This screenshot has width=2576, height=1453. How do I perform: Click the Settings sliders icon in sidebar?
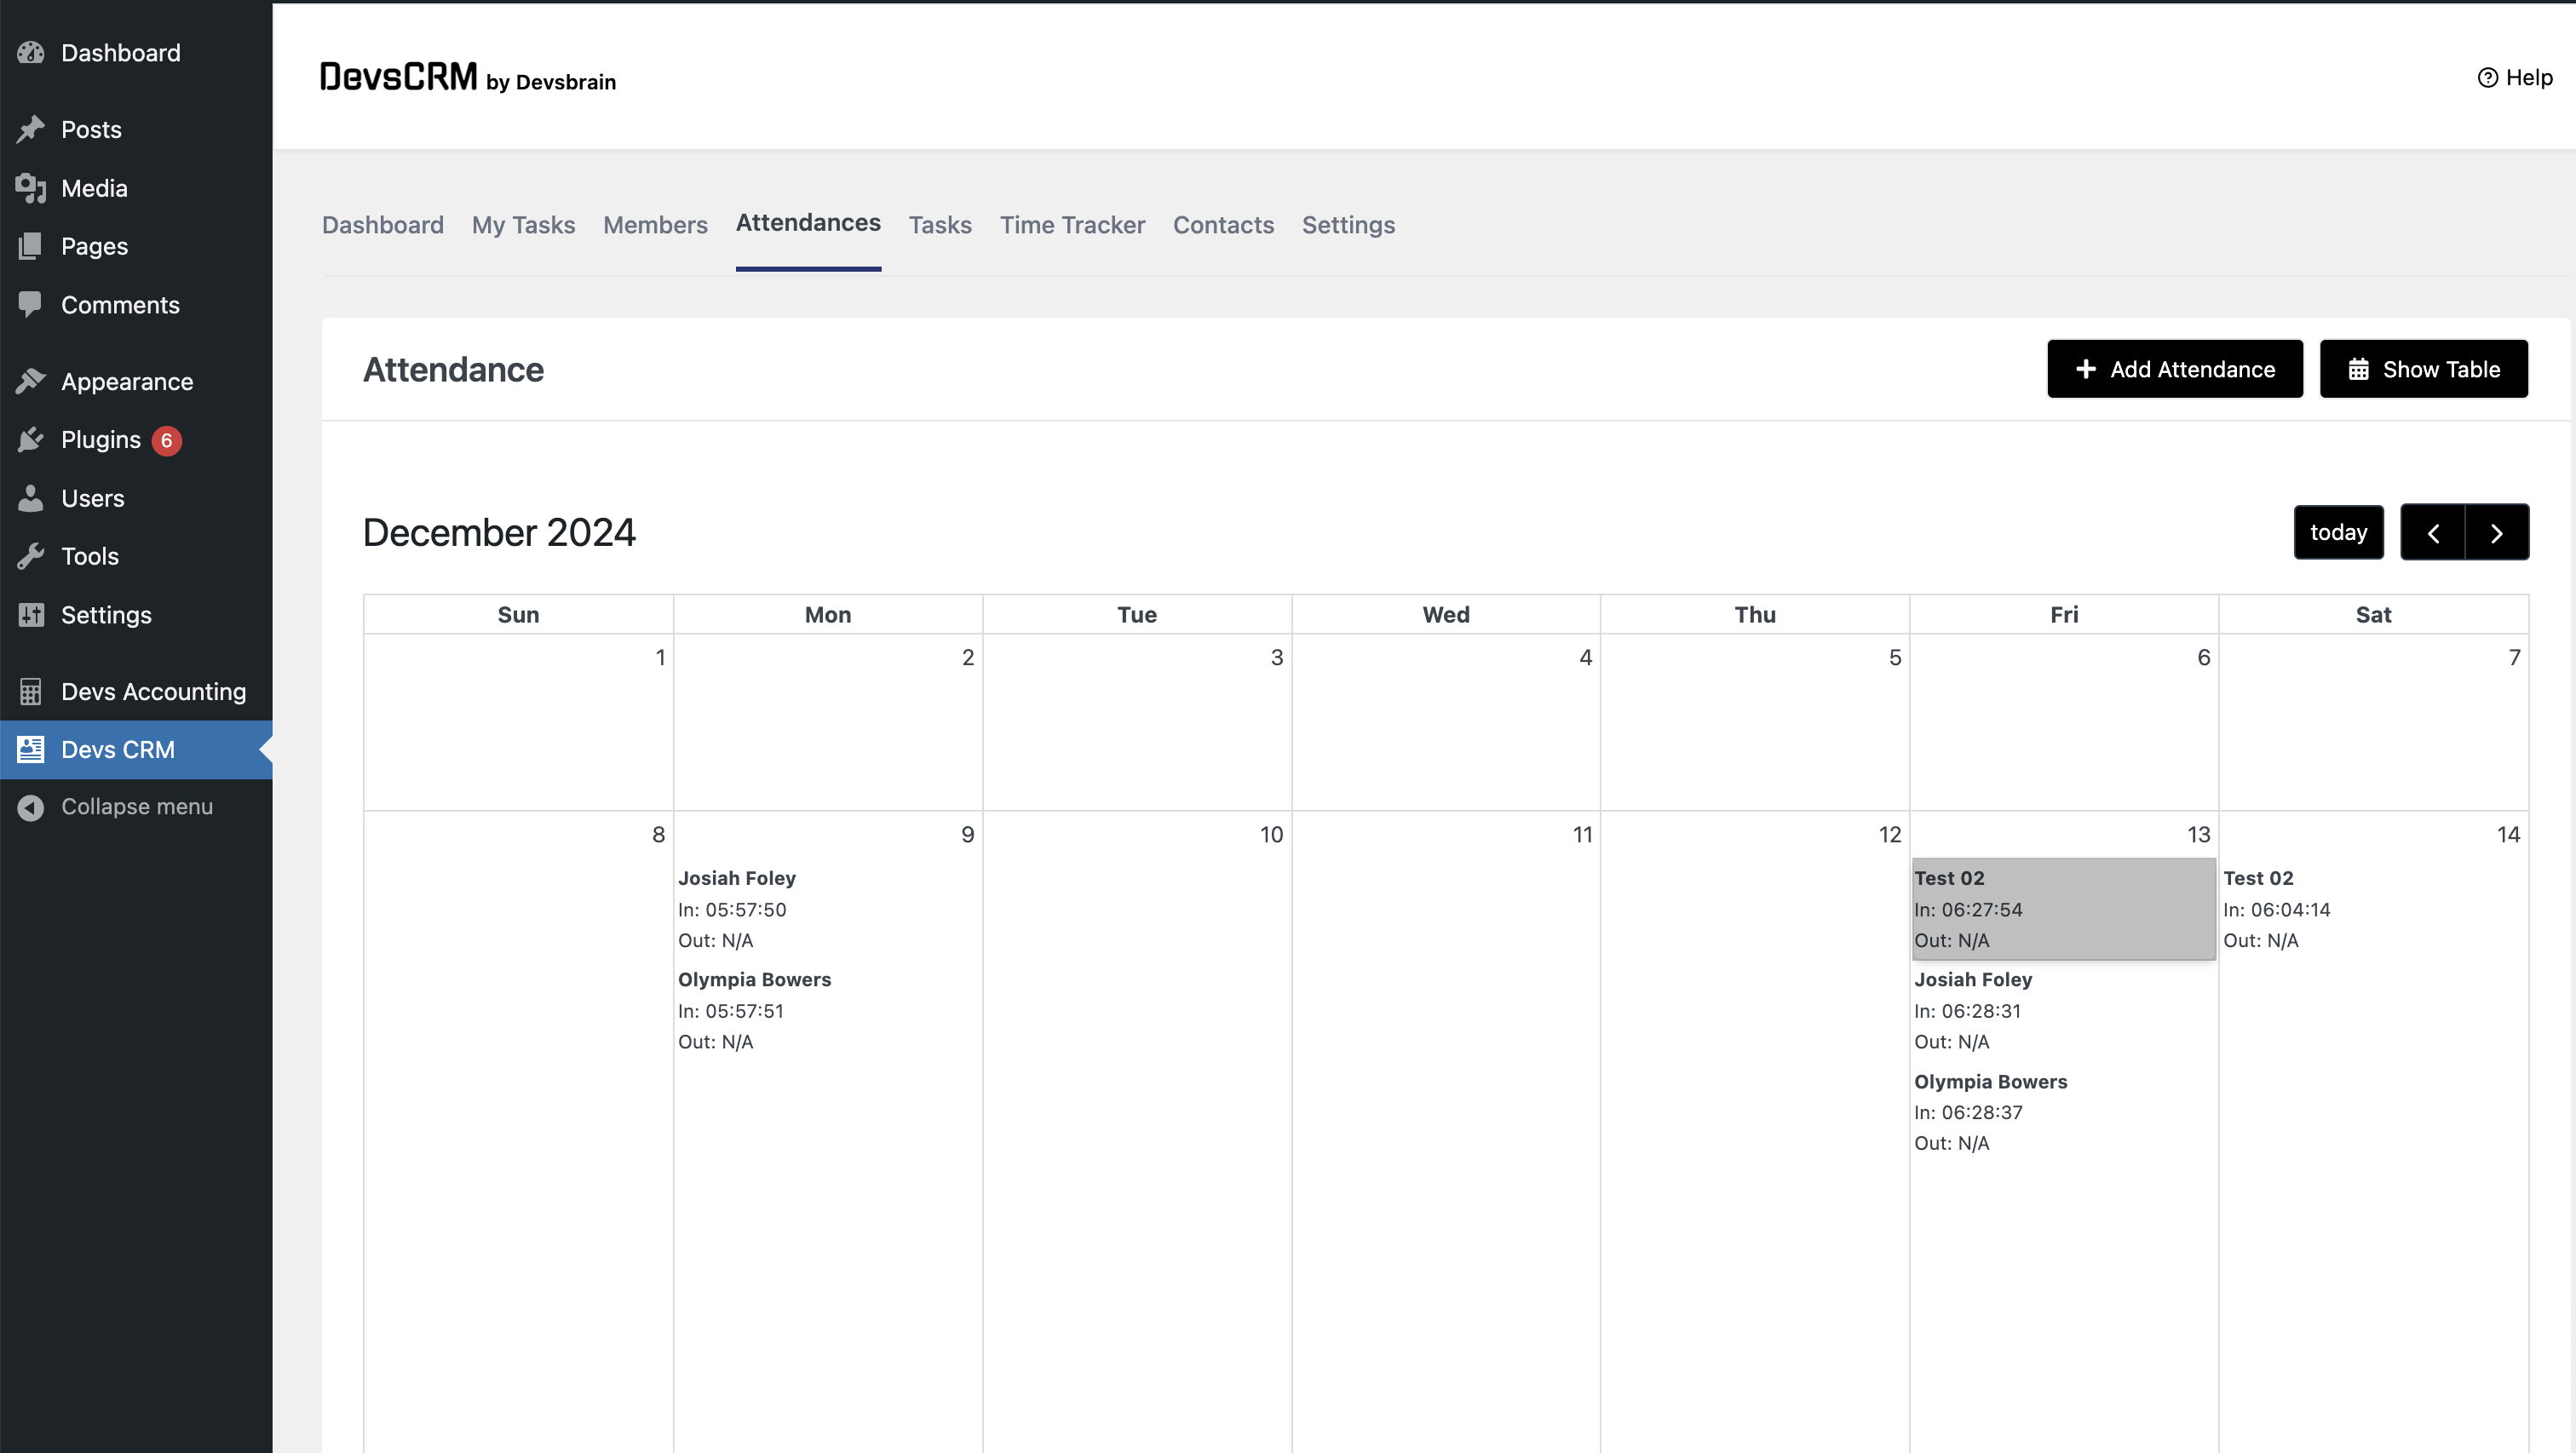coord(31,615)
